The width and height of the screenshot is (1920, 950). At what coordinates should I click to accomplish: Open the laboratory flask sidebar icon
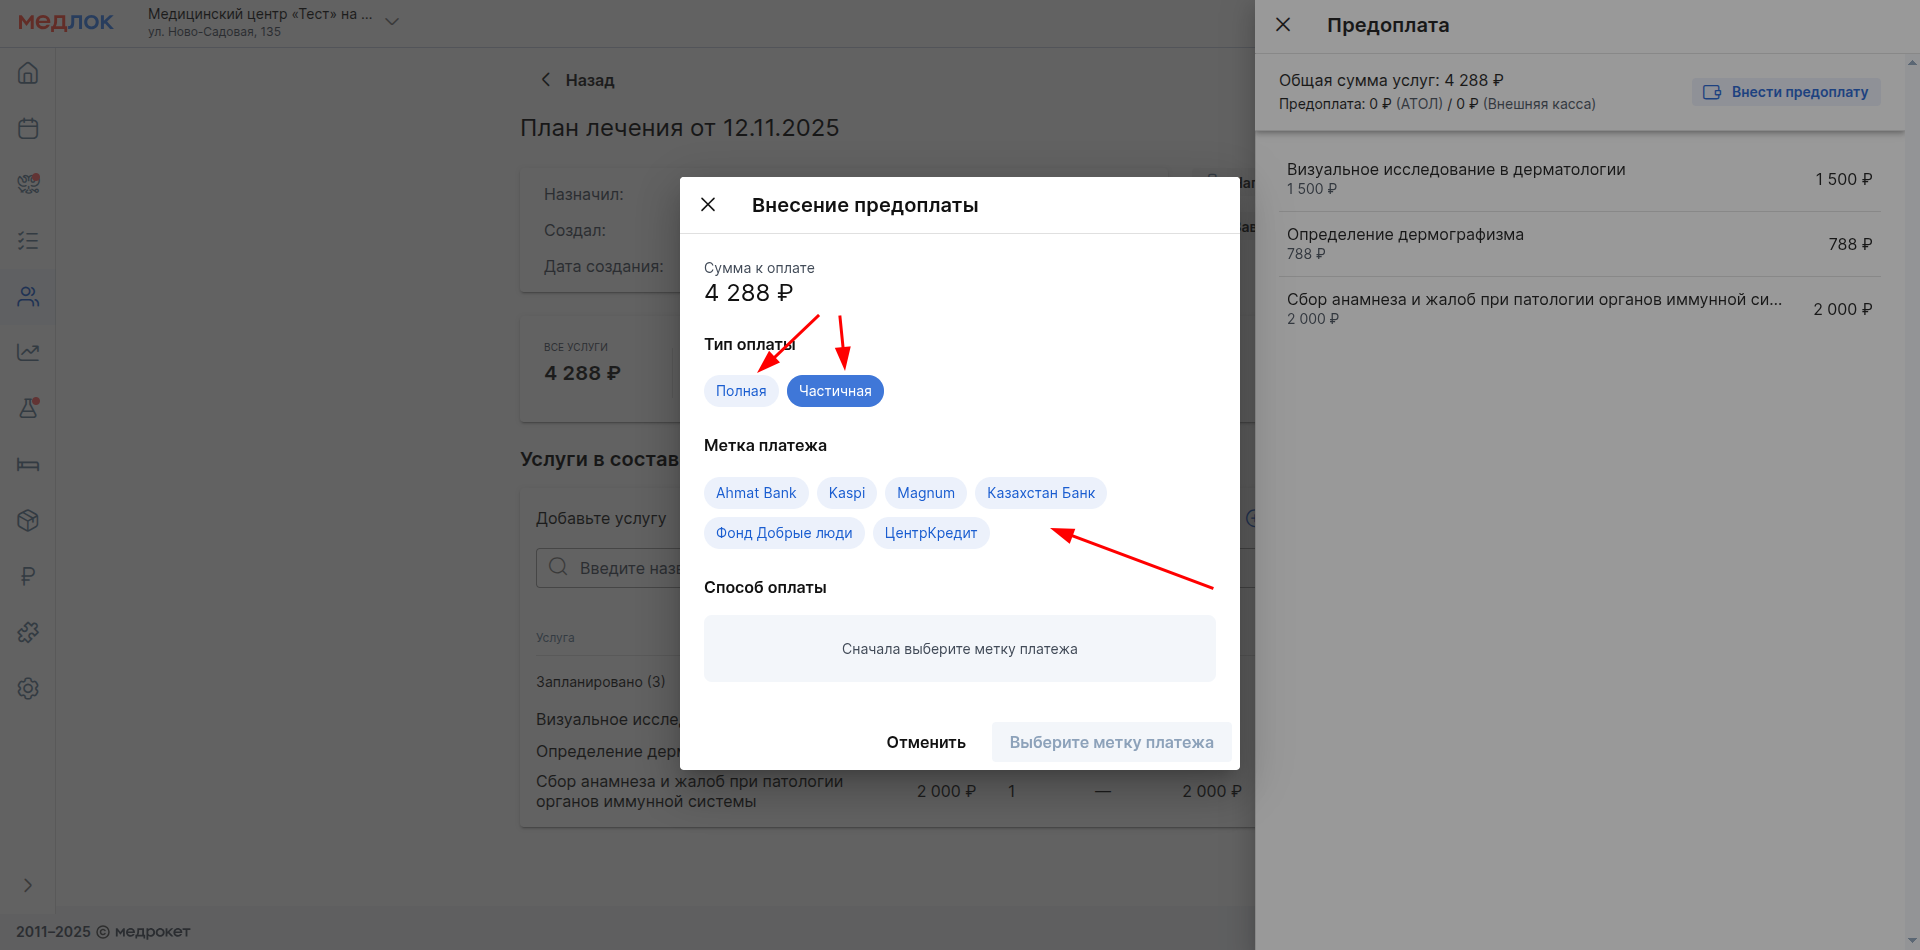click(28, 408)
